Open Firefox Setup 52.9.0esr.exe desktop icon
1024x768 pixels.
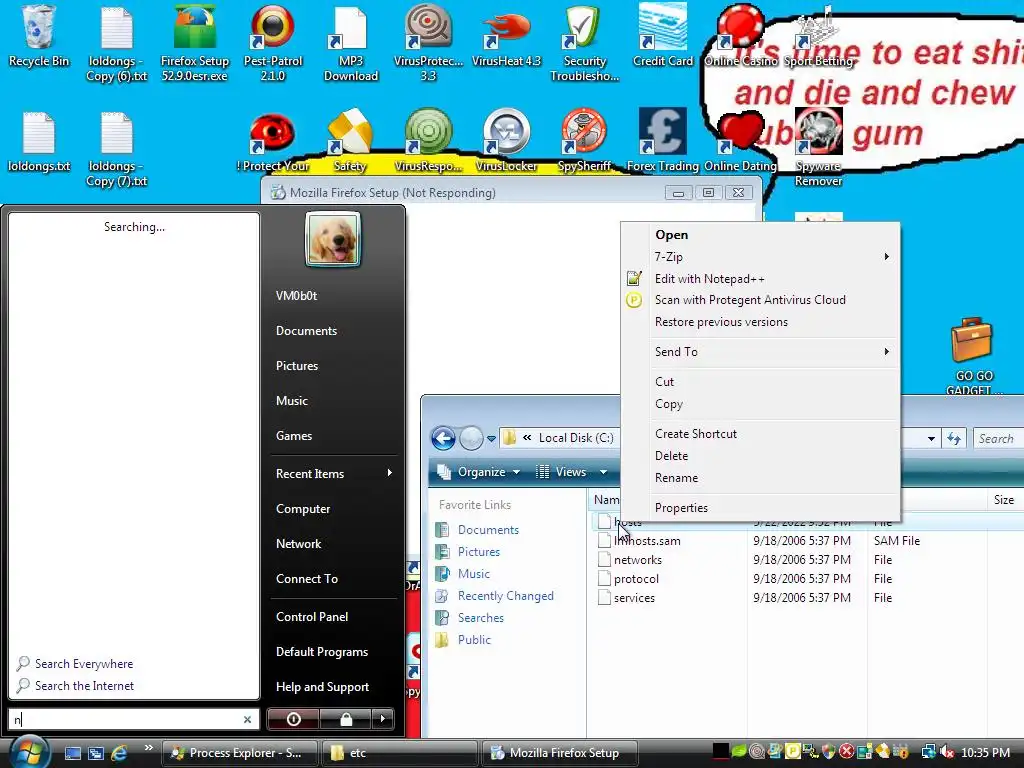coord(195,42)
